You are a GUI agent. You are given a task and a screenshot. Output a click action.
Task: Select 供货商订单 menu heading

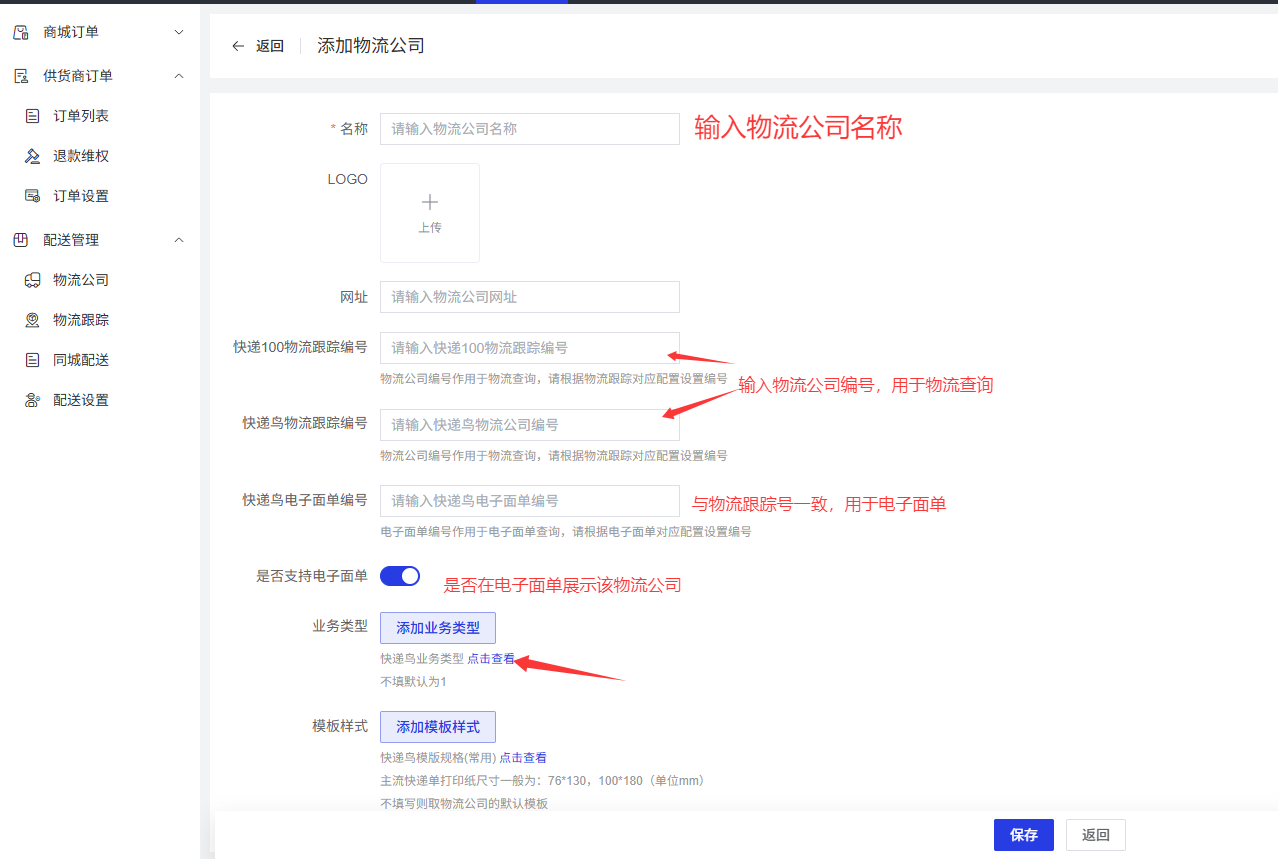point(78,76)
